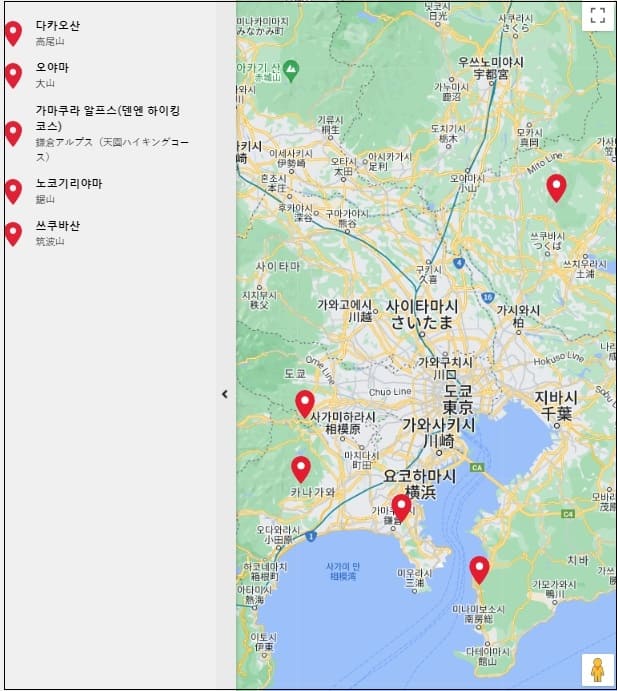Click the 사이타마시 さいたま label on map
Image resolution: width=617 pixels, height=691 pixels.
422,315
